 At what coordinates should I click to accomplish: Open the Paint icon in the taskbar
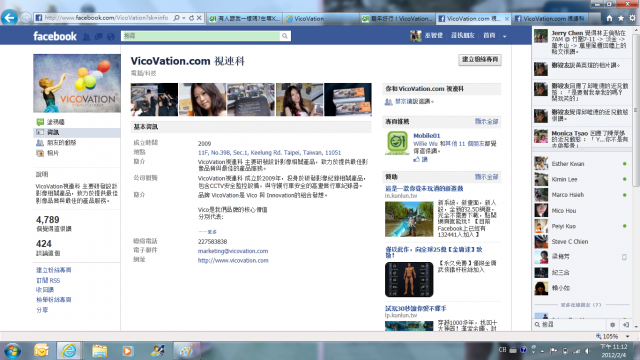(x=186, y=351)
